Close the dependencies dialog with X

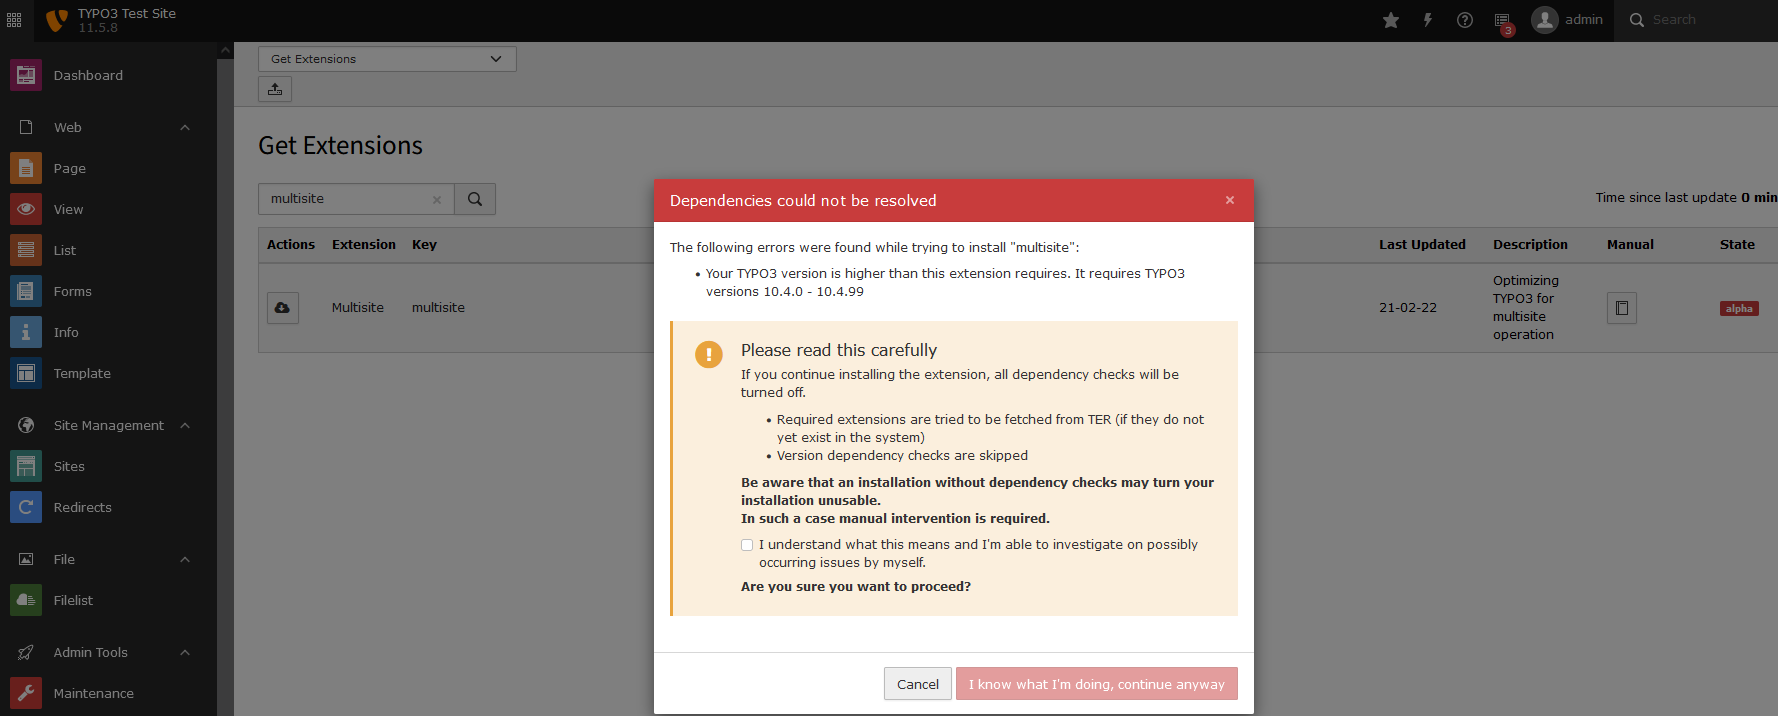pyautogui.click(x=1230, y=200)
